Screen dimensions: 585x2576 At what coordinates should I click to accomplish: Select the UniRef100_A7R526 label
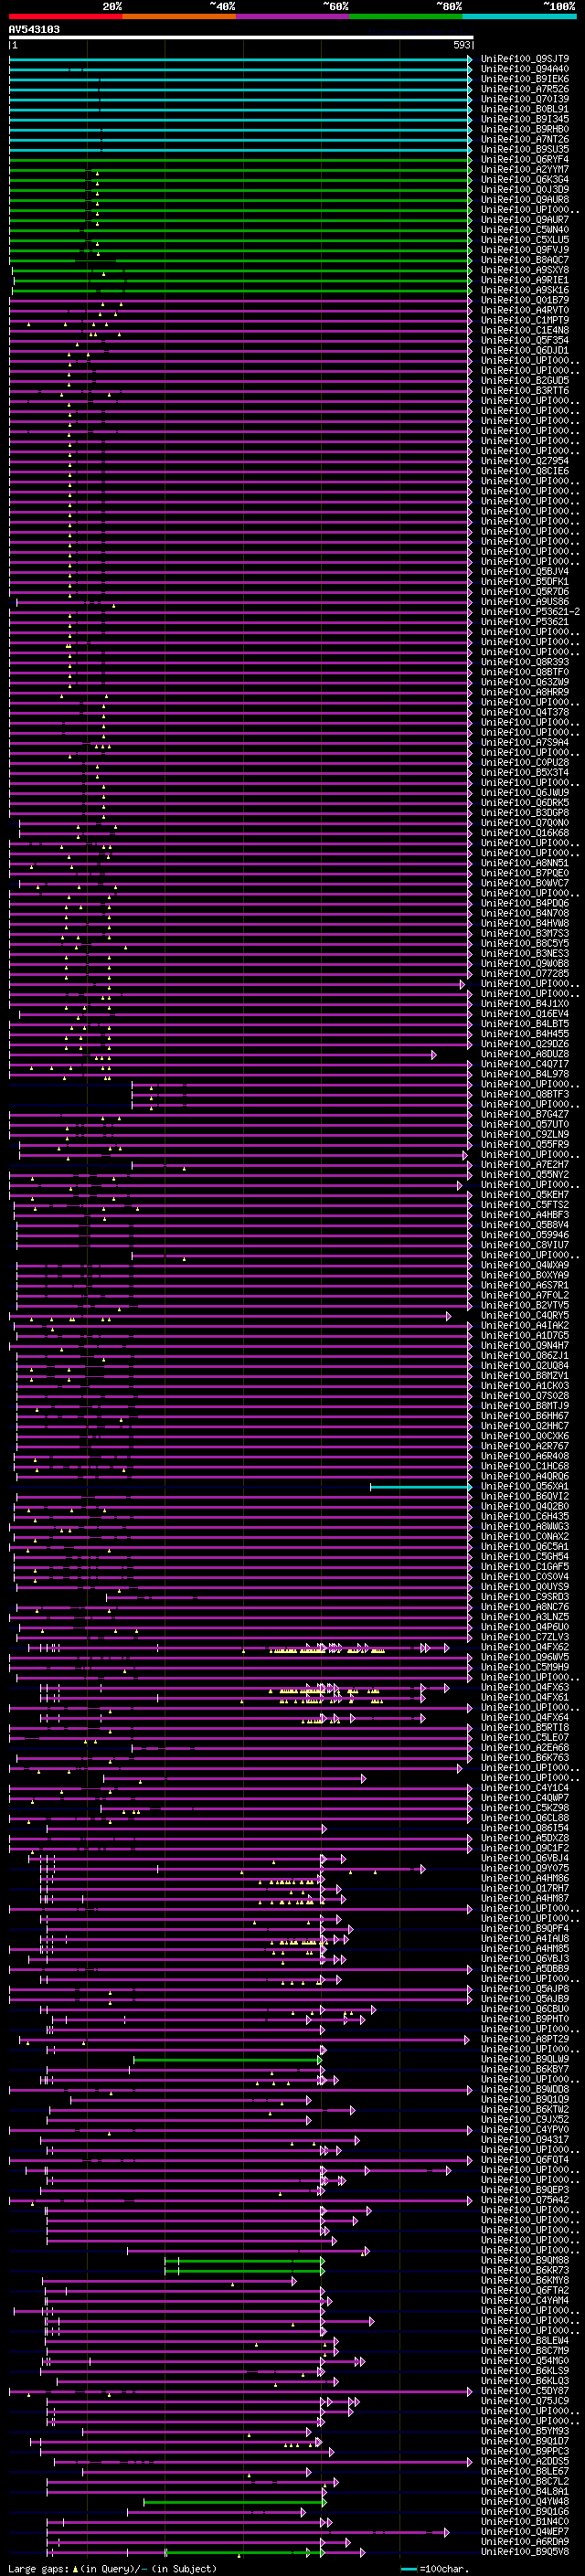[x=525, y=89]
